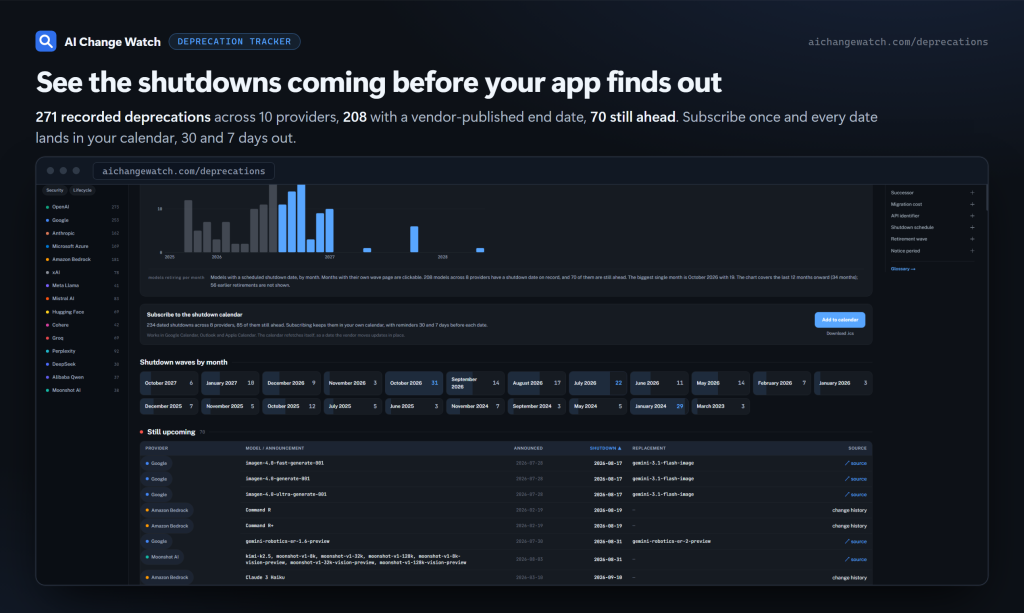
Task: Click the lone blue bar in the chart's 2027 section
Action: click(x=414, y=239)
